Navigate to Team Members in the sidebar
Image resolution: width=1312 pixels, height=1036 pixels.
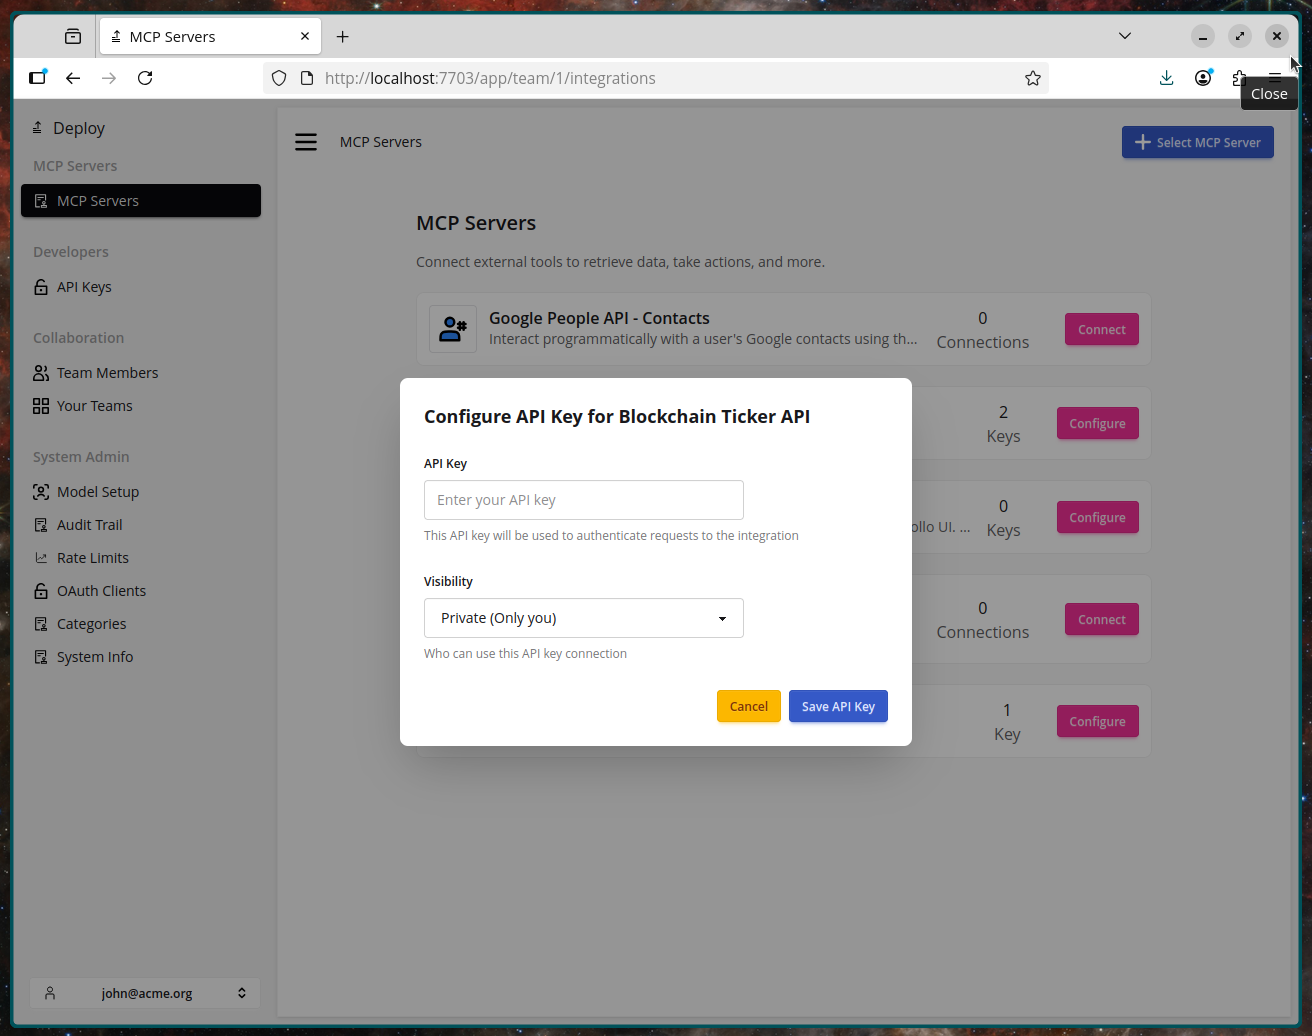tap(107, 373)
